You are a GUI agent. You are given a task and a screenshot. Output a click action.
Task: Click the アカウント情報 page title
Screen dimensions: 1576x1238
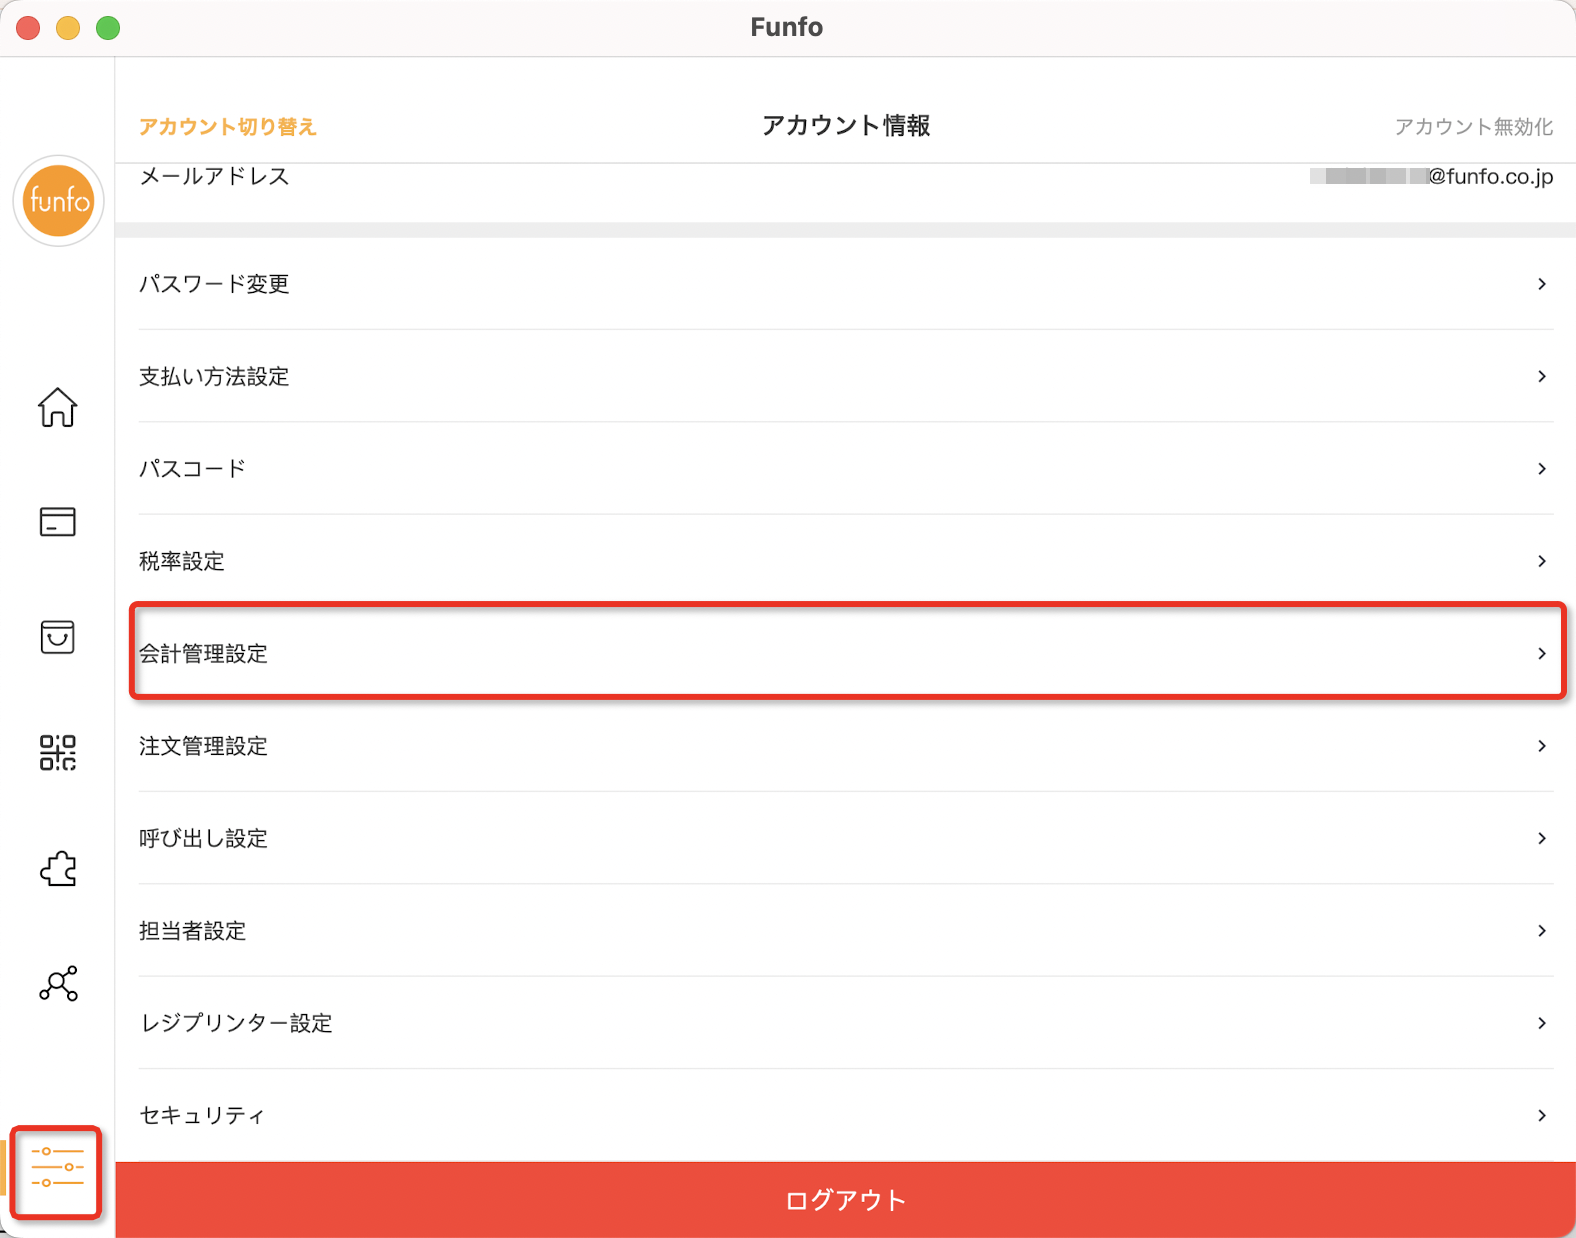point(846,126)
